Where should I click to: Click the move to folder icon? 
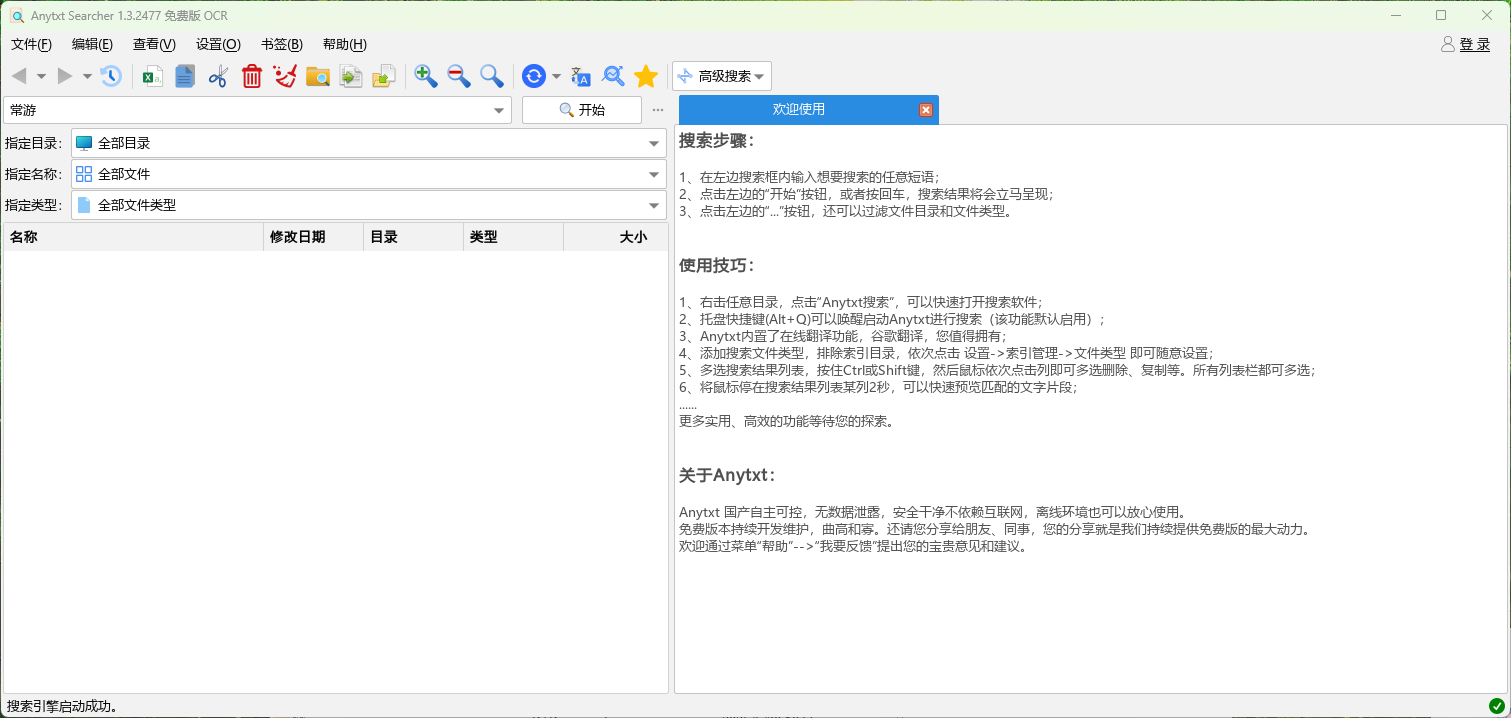(x=384, y=76)
